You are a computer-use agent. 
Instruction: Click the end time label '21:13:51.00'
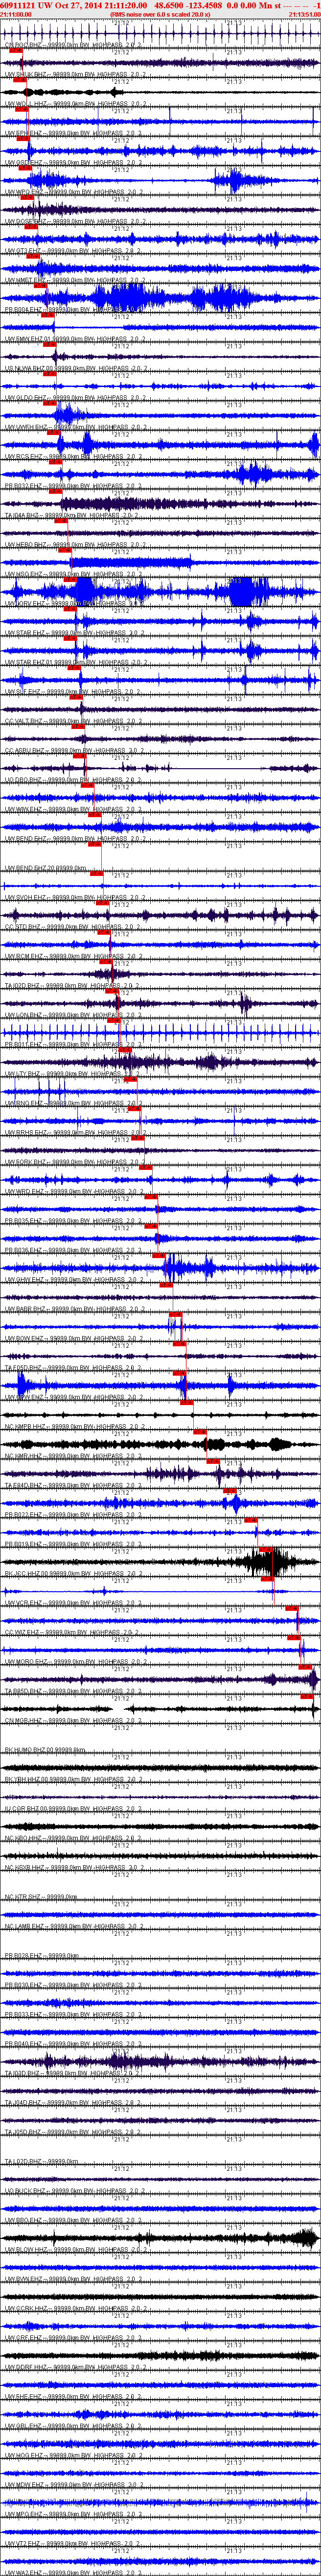(x=304, y=15)
